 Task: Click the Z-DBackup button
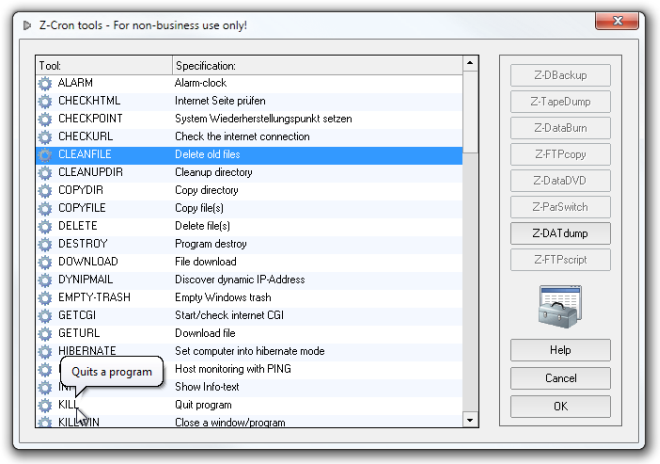tap(560, 75)
